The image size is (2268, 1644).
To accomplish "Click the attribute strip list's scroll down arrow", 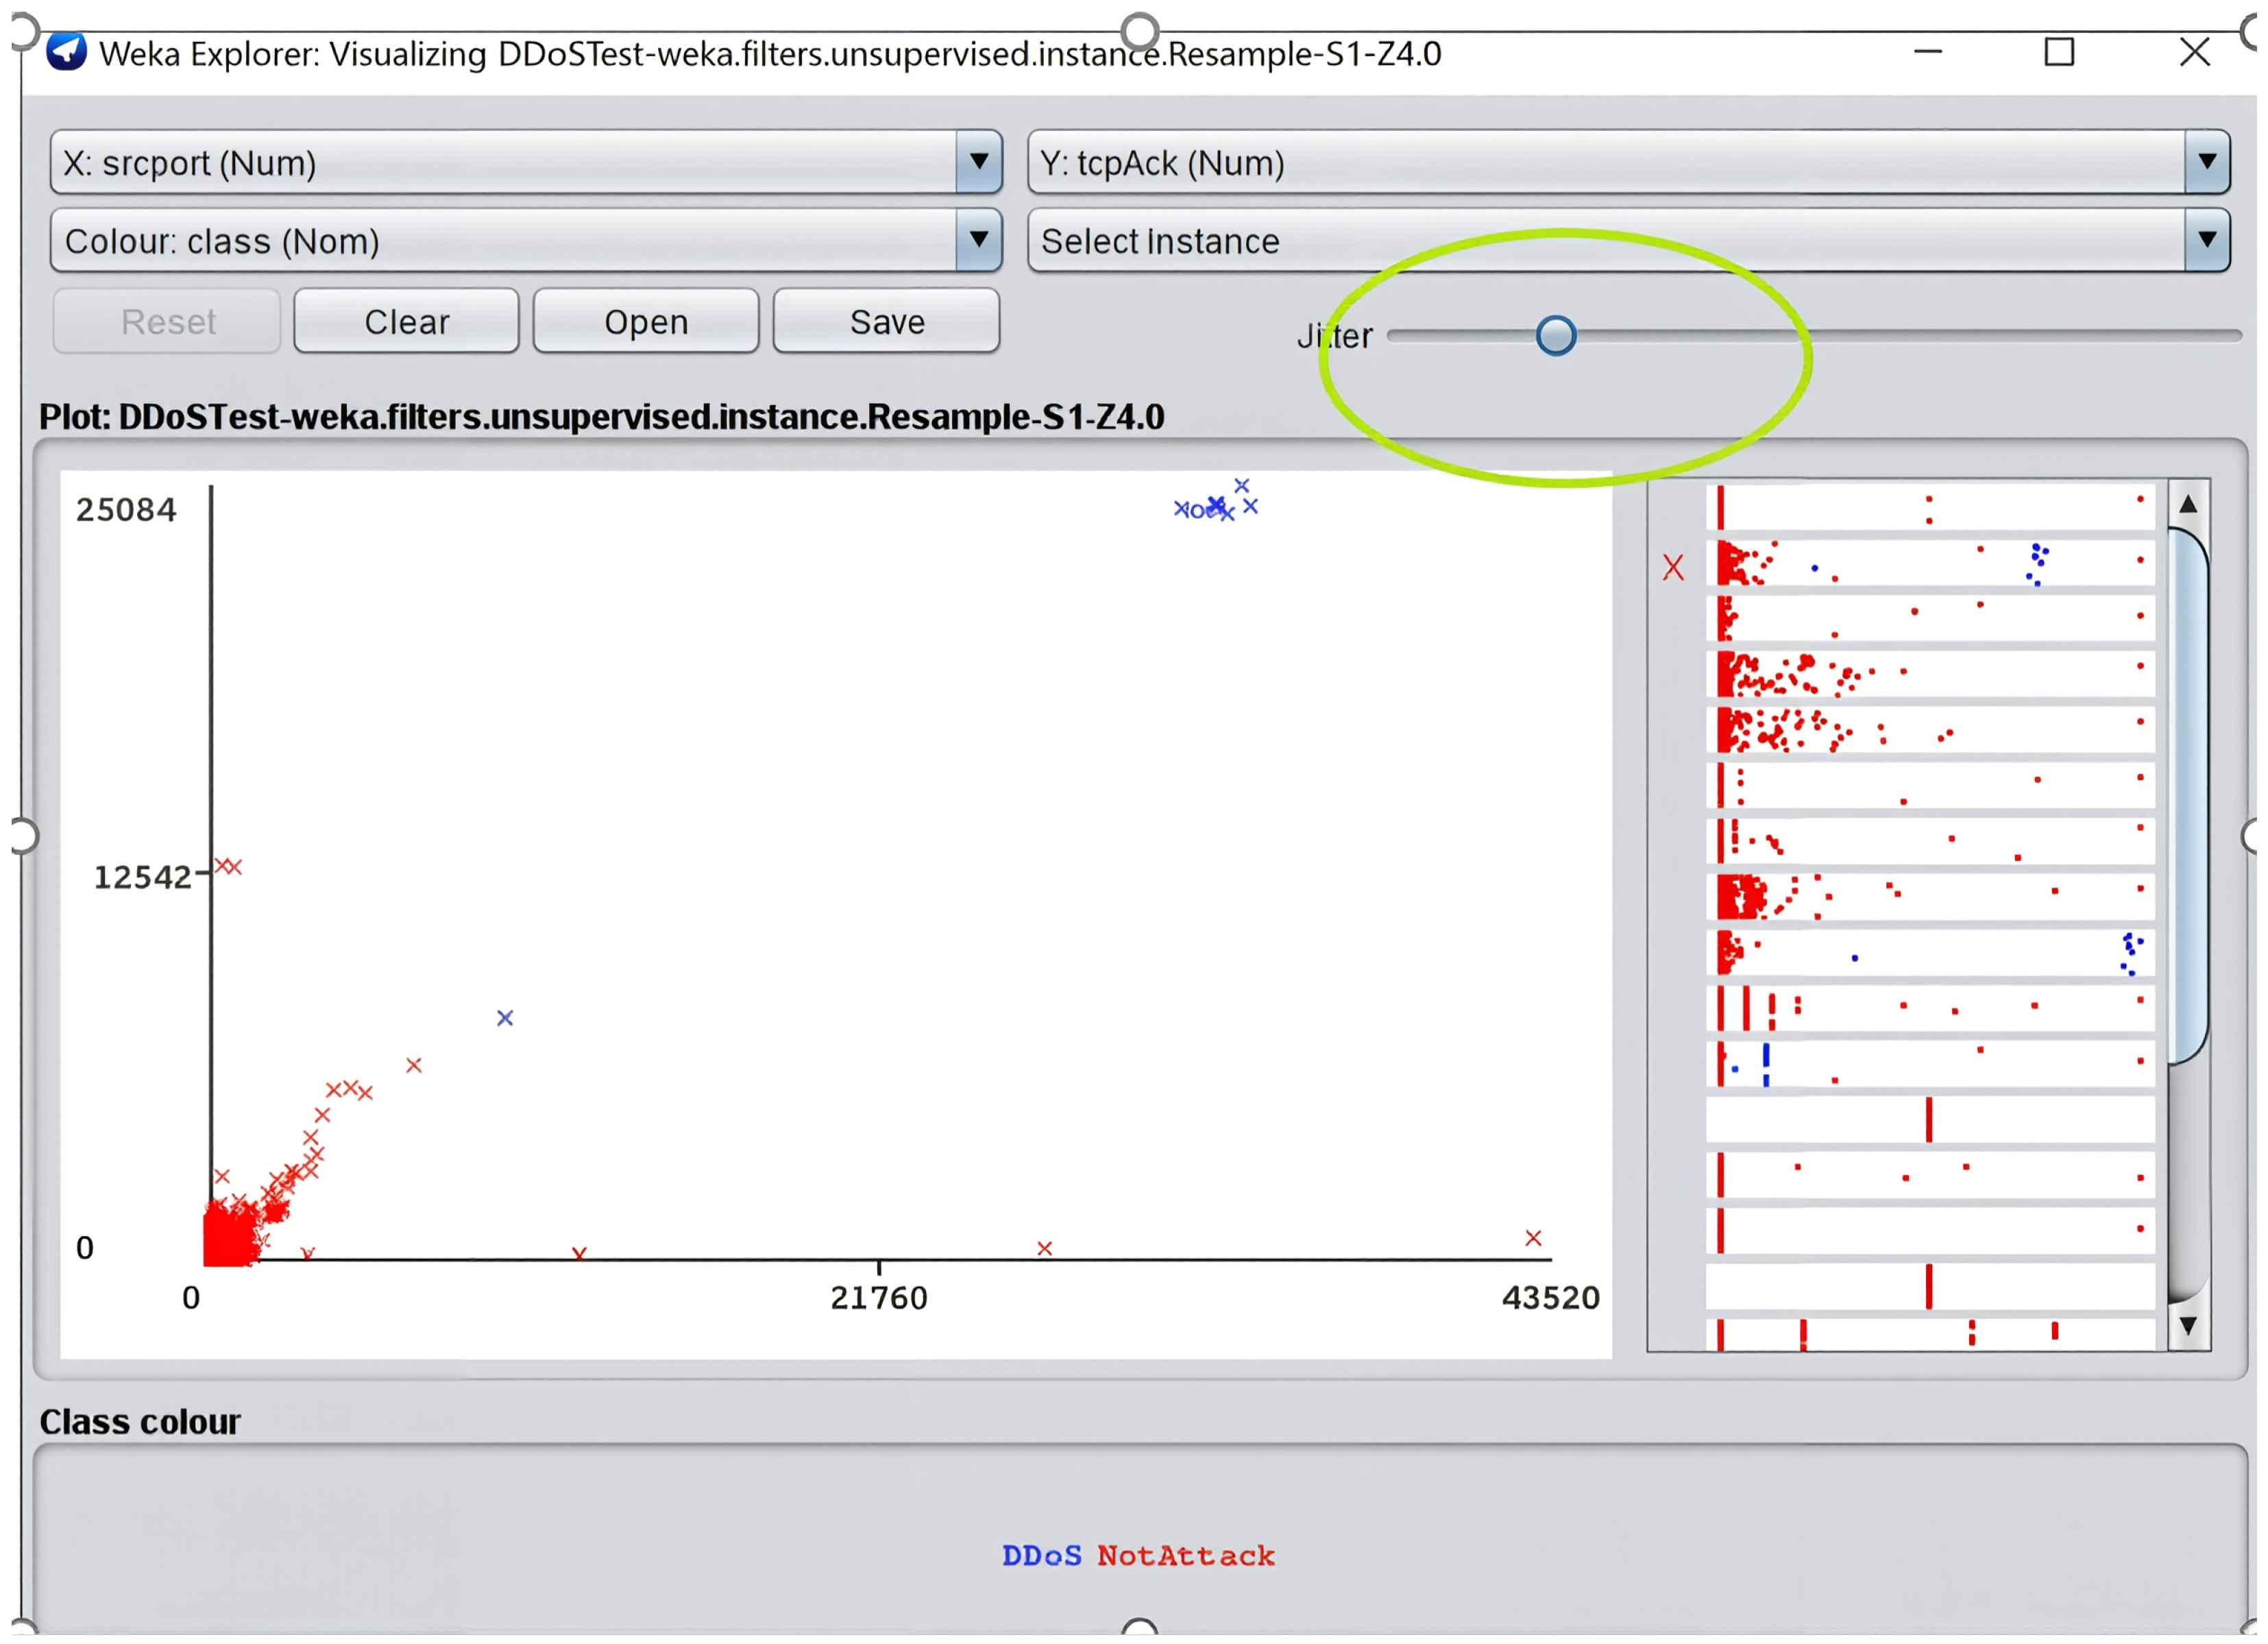I will (x=2189, y=1327).
